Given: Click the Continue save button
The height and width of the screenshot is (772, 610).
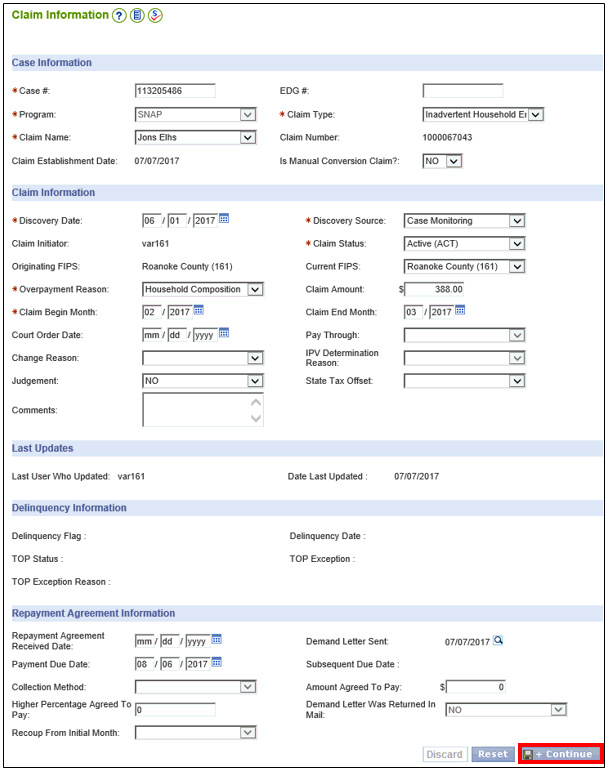Looking at the screenshot, I should (x=560, y=754).
